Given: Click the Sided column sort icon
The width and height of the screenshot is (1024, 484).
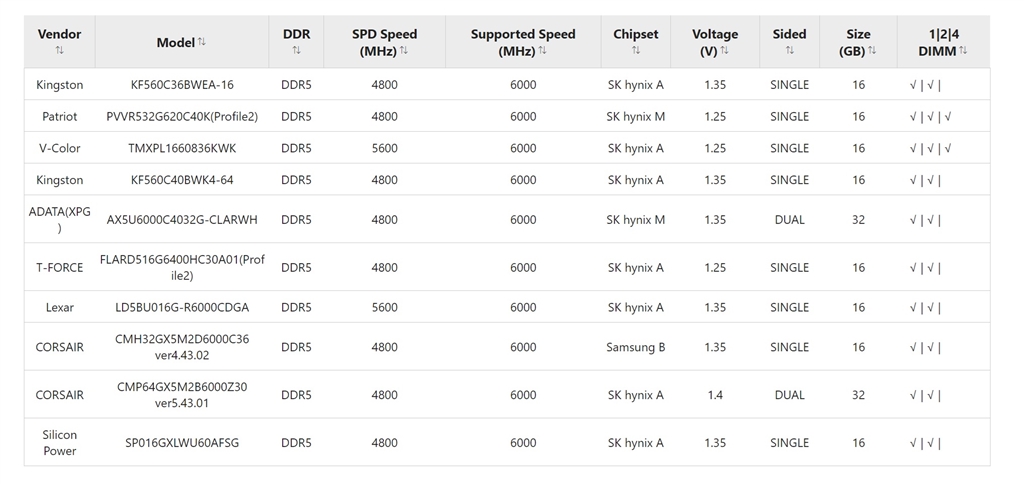Looking at the screenshot, I should point(790,50).
